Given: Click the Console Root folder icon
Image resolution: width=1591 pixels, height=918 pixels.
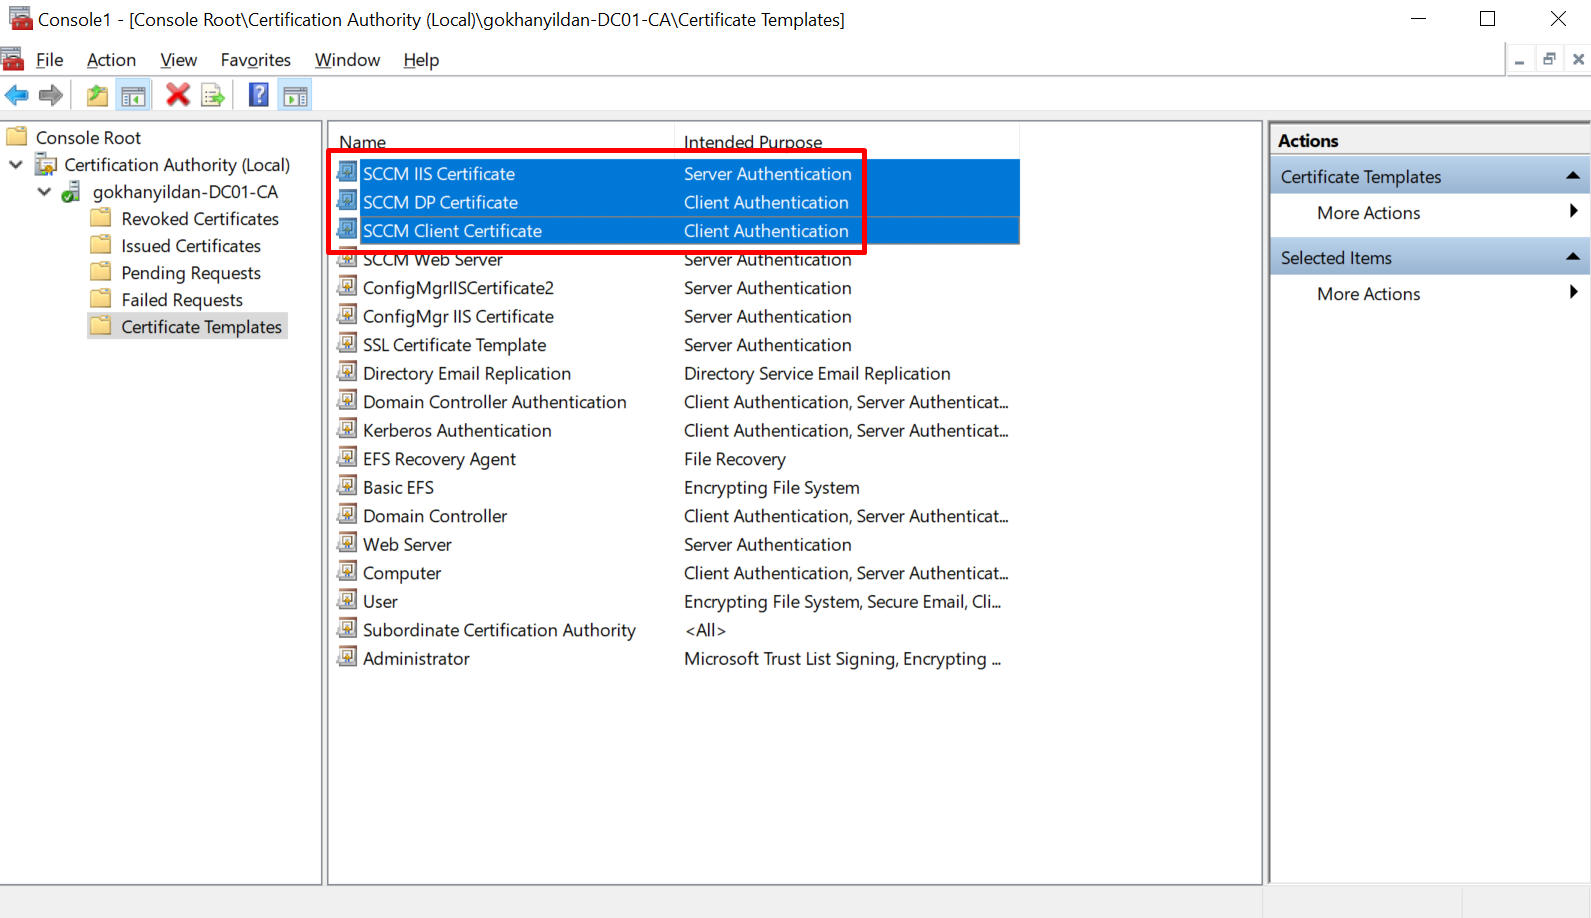Looking at the screenshot, I should coord(17,136).
